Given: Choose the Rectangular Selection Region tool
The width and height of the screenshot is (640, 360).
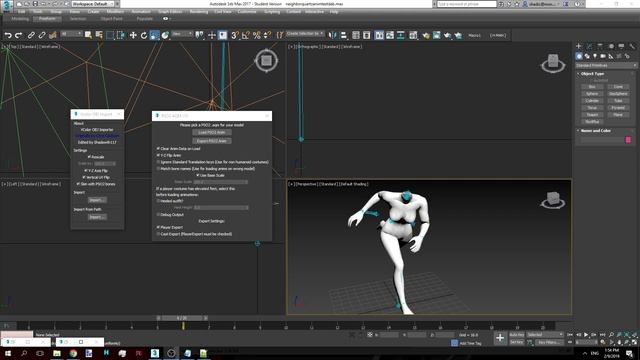Looking at the screenshot, I should [110, 36].
